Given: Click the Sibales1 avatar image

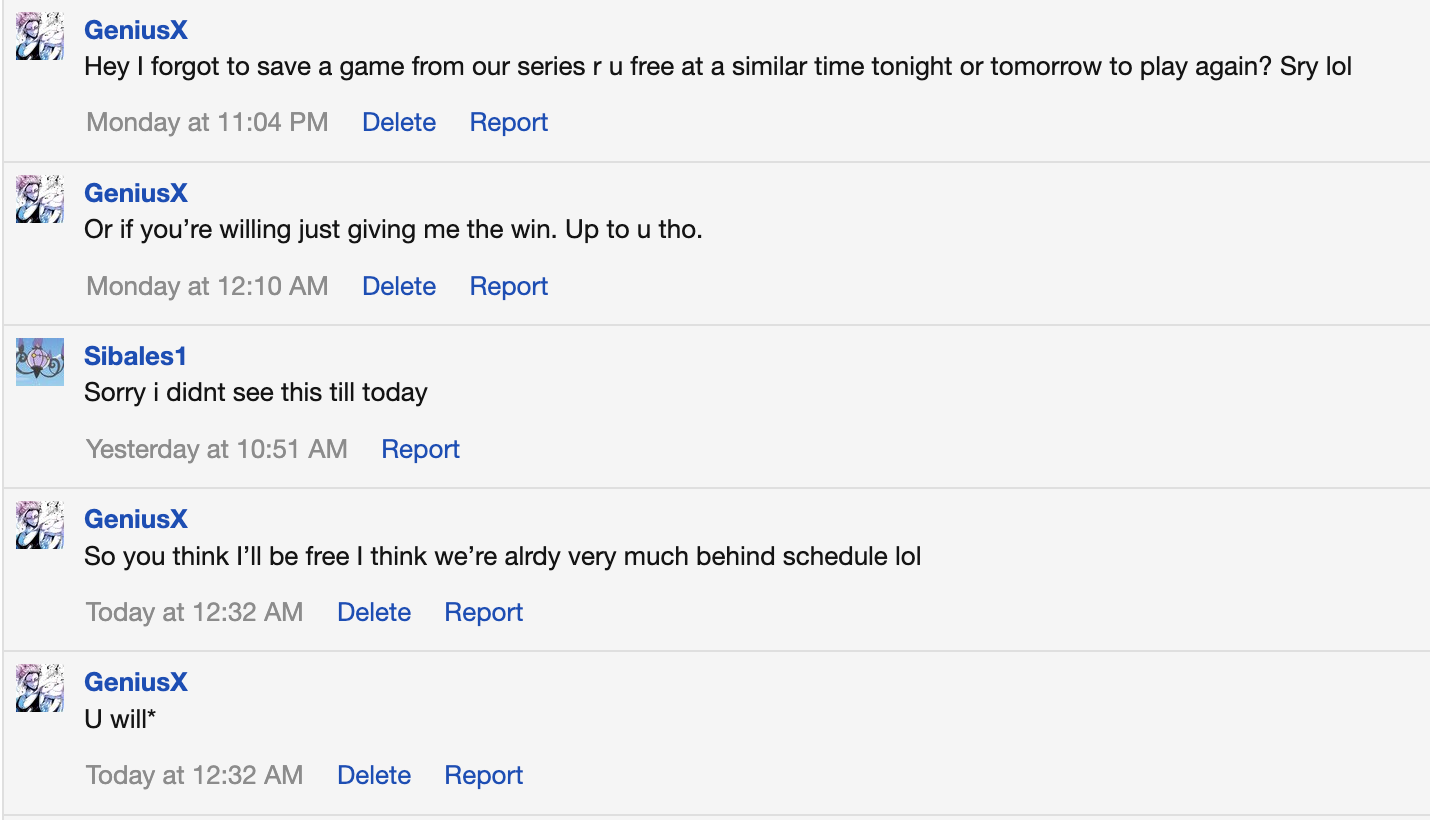Looking at the screenshot, I should coord(40,362).
